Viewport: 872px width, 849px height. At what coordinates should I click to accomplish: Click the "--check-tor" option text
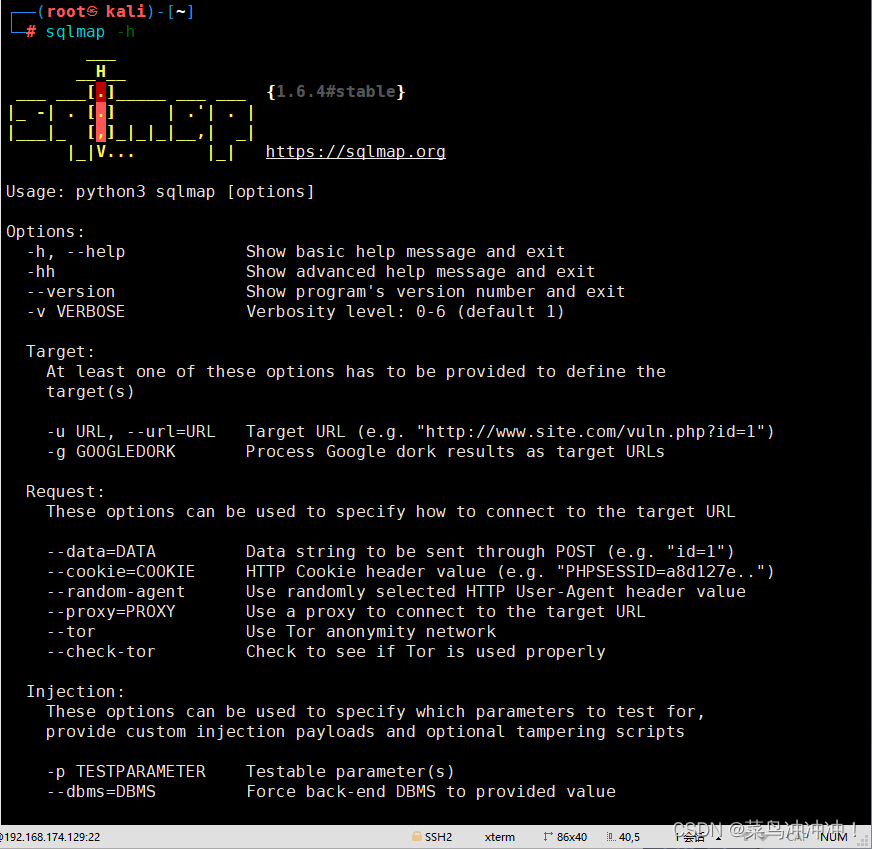click(101, 652)
